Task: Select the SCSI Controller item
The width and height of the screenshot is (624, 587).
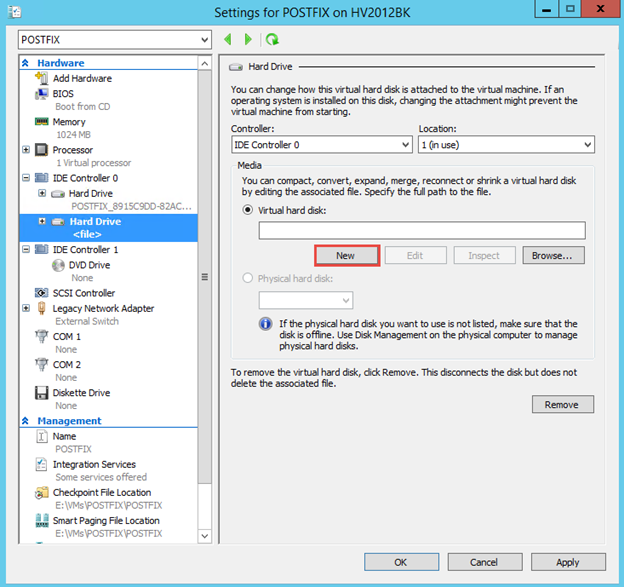Action: 84,293
